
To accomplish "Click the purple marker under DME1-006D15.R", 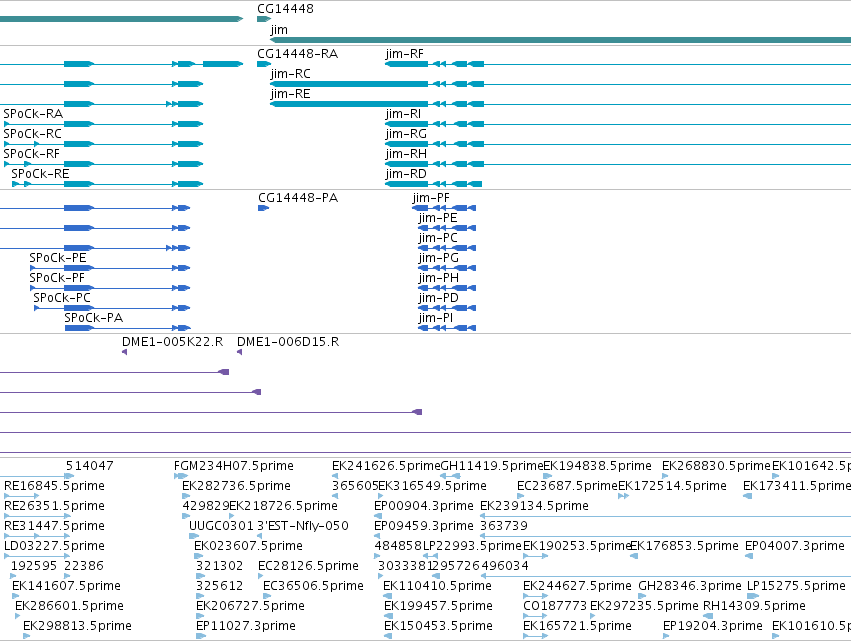I will (x=239, y=352).
